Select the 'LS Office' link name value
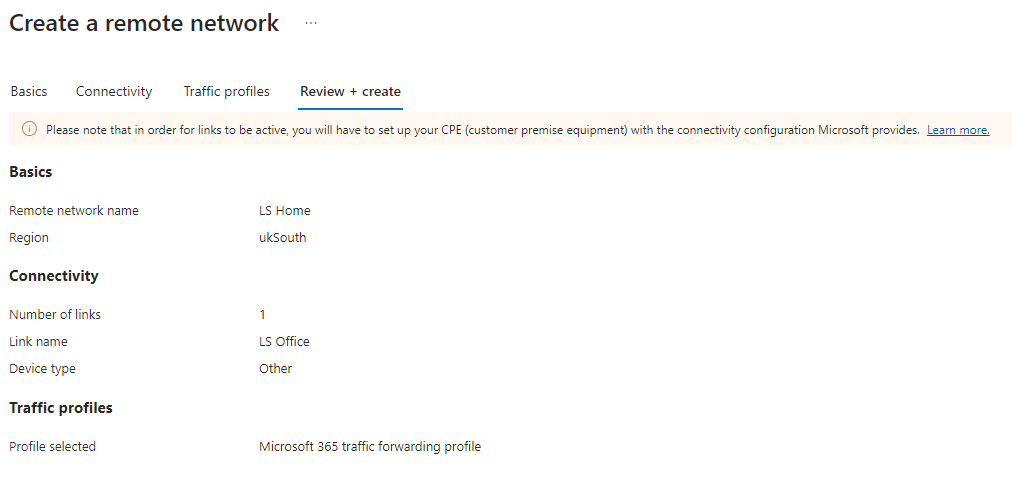Viewport: 1012px width, 500px height. pyautogui.click(x=284, y=342)
